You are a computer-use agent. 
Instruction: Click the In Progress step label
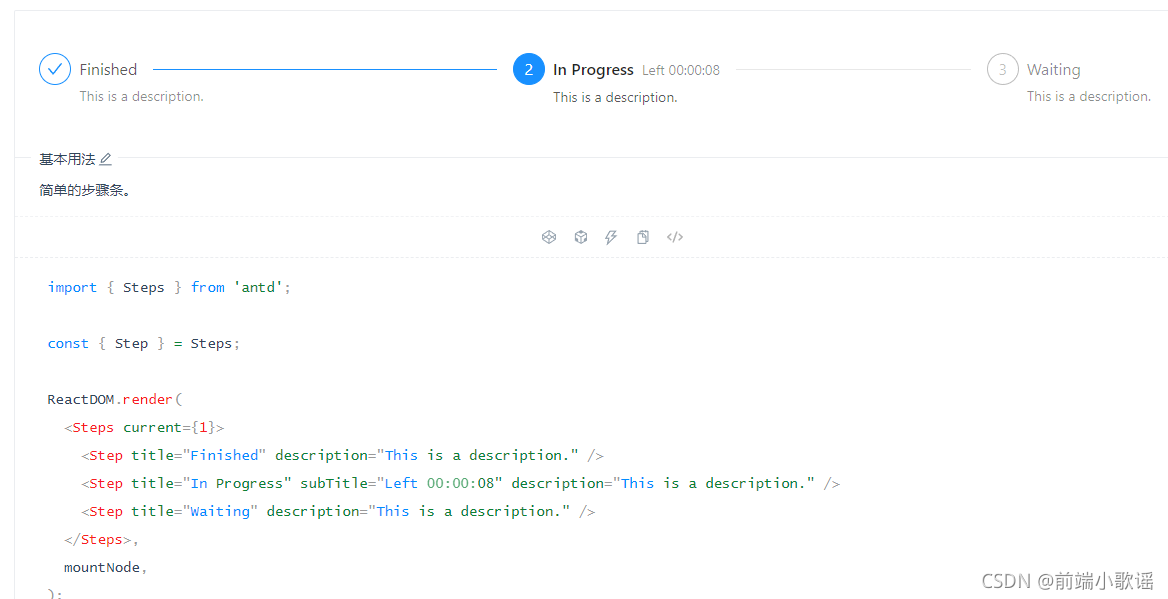tap(593, 69)
